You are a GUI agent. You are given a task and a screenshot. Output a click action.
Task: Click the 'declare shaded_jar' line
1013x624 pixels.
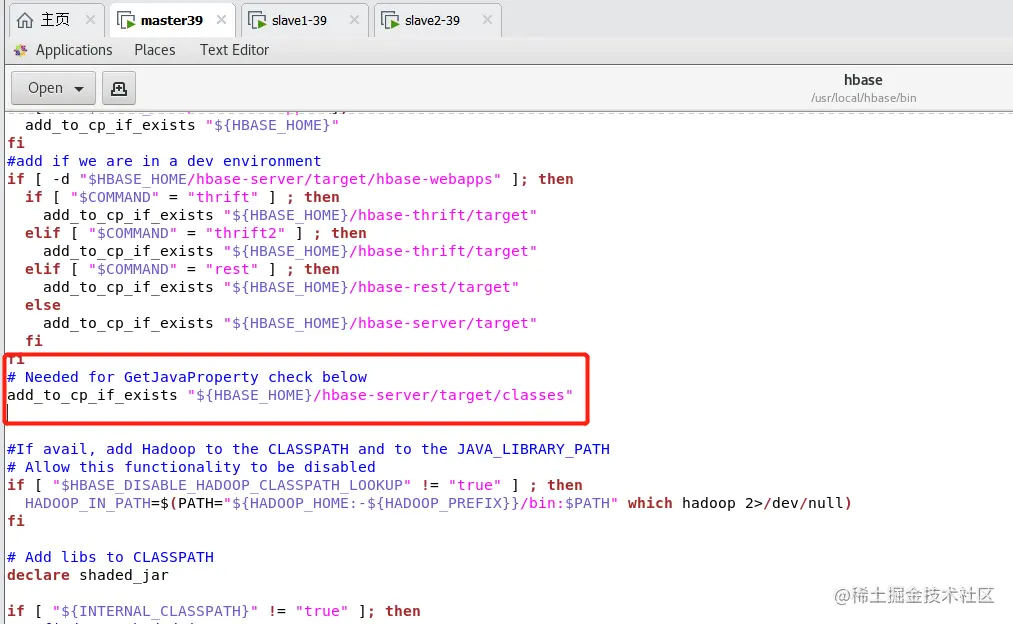point(88,575)
